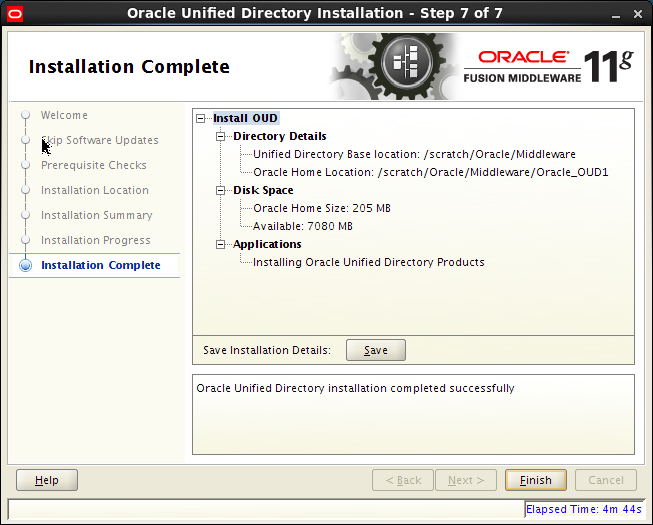Select the Installation Location step
Viewport: 653px width, 525px height.
[95, 190]
